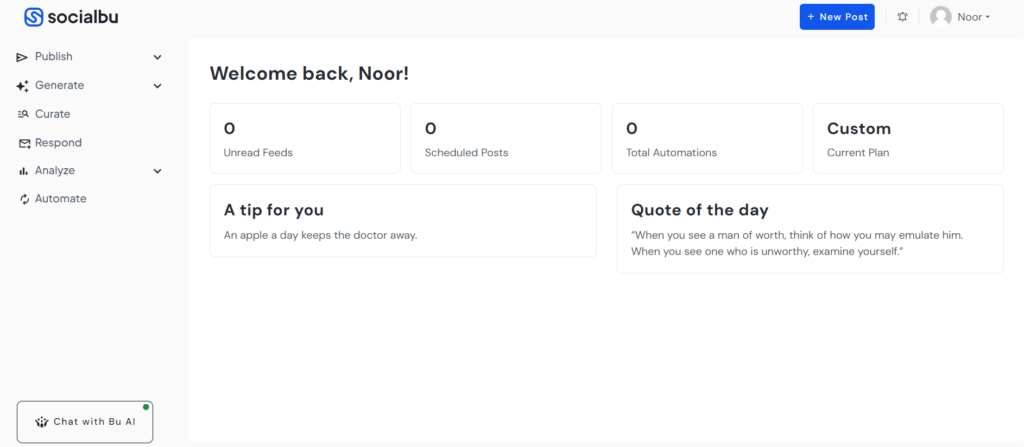
Task: Click the Publish paper-plane icon
Action: 22,58
